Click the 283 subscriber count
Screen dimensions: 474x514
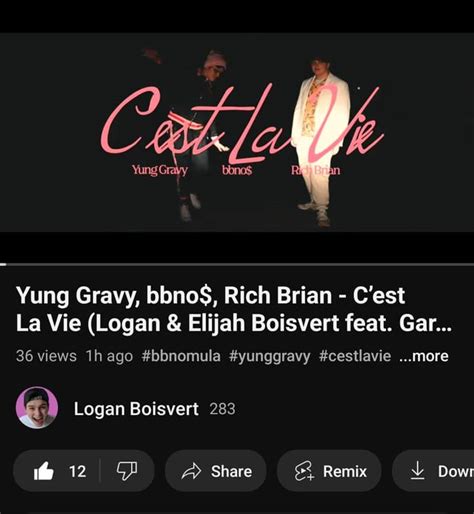pyautogui.click(x=222, y=409)
